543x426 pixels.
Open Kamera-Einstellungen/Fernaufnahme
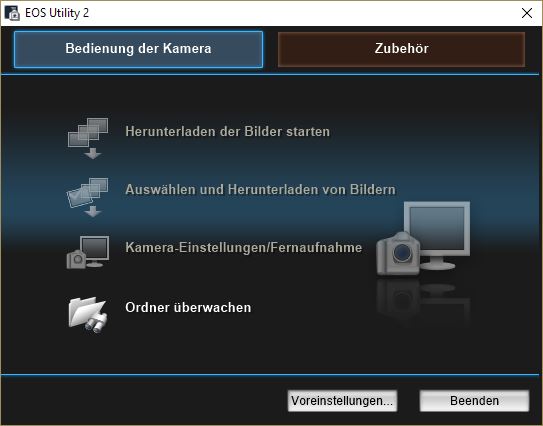[x=244, y=248]
